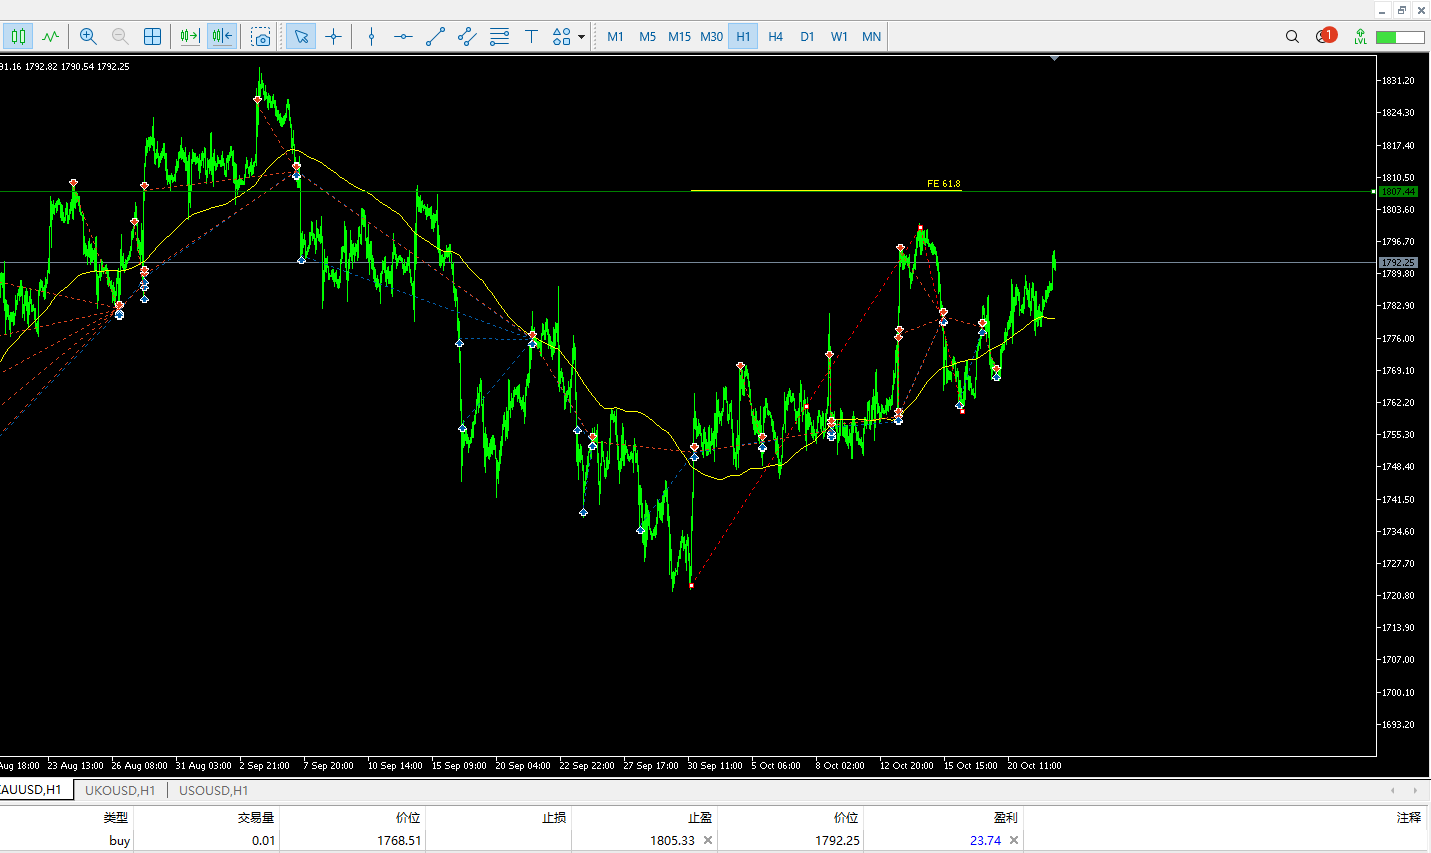Take a chart screenshot with camera icon
This screenshot has height=853, width=1431.
point(261,37)
